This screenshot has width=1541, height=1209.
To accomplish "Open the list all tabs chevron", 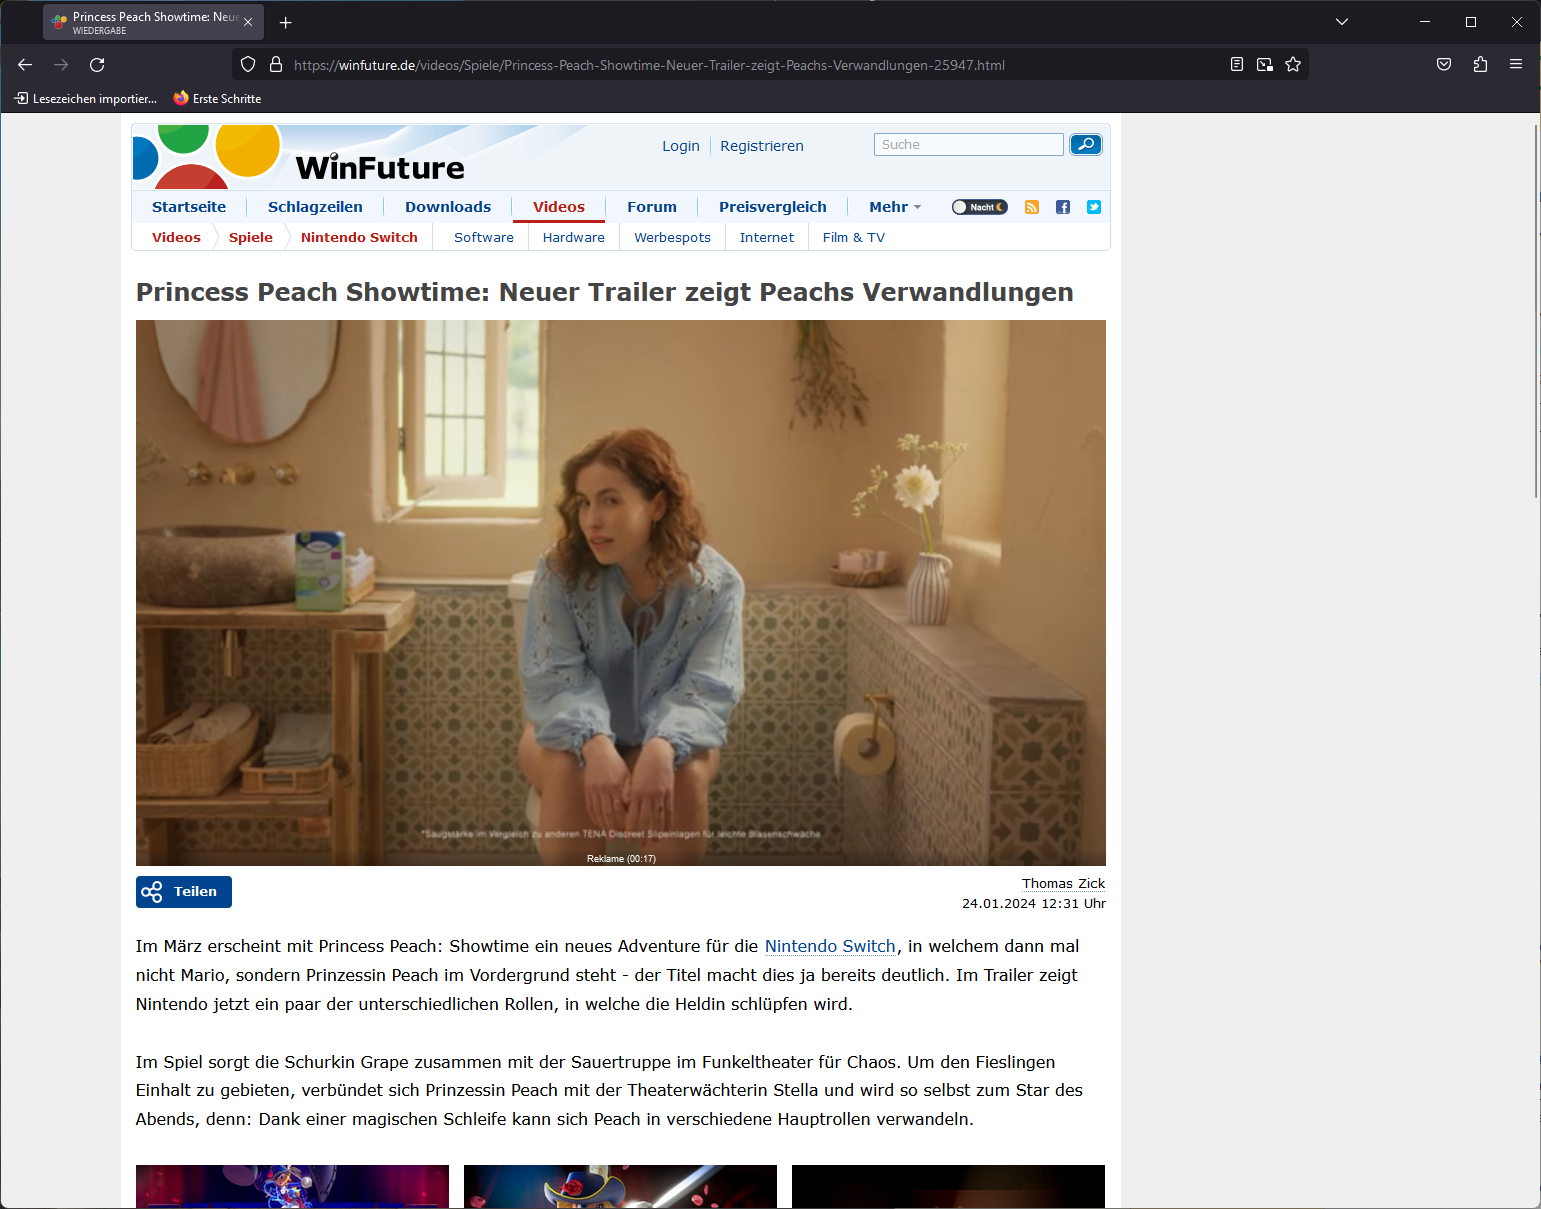I will 1342,22.
